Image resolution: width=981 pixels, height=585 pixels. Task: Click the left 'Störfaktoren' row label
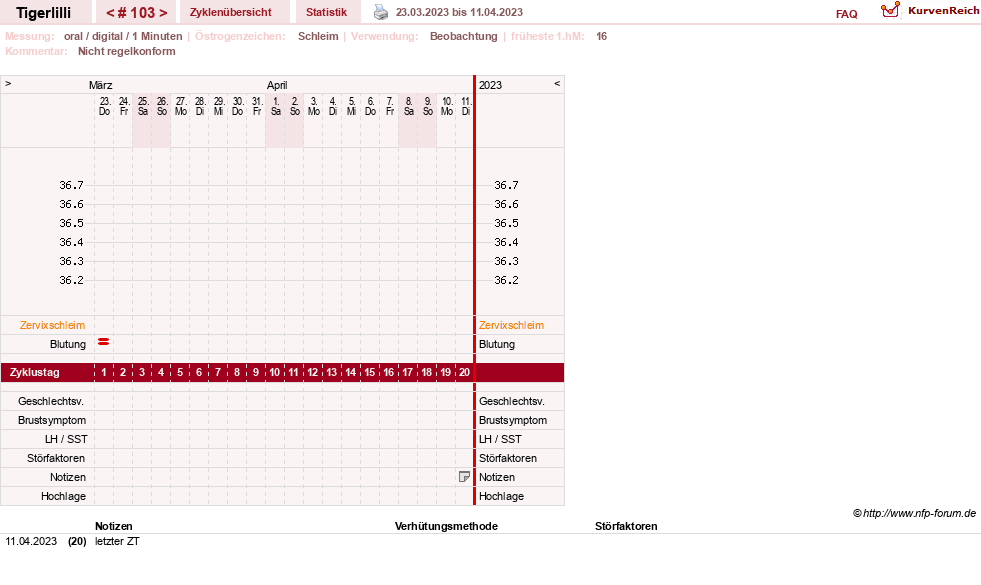[x=56, y=458]
